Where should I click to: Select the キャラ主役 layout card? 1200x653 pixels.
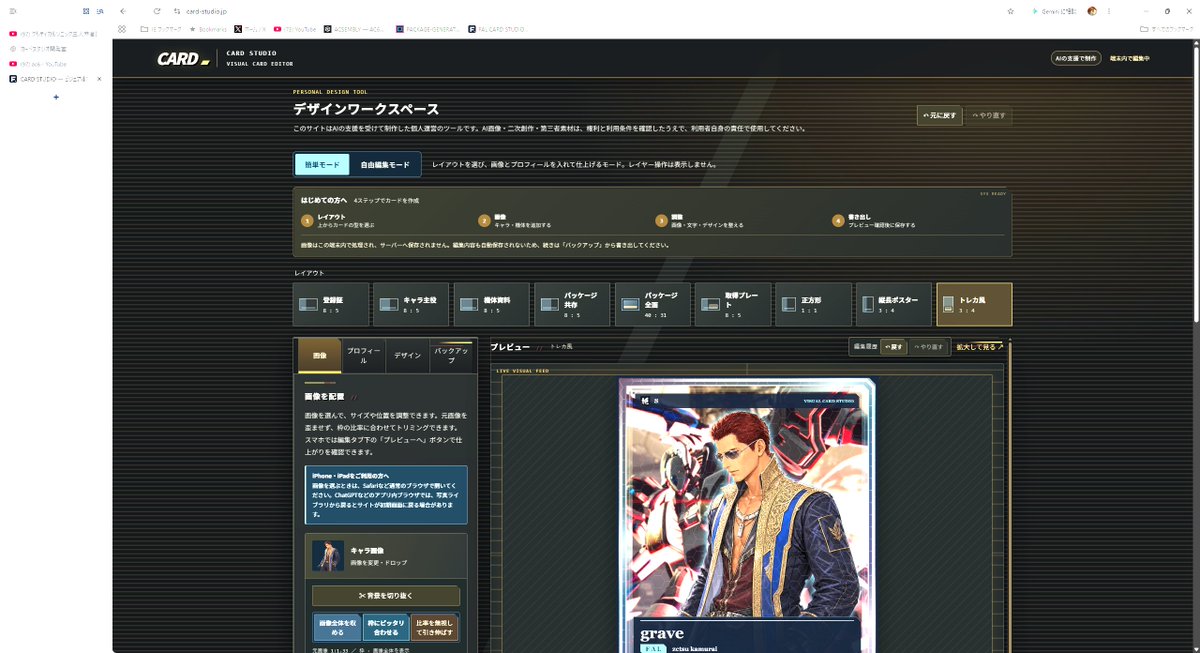tap(410, 304)
